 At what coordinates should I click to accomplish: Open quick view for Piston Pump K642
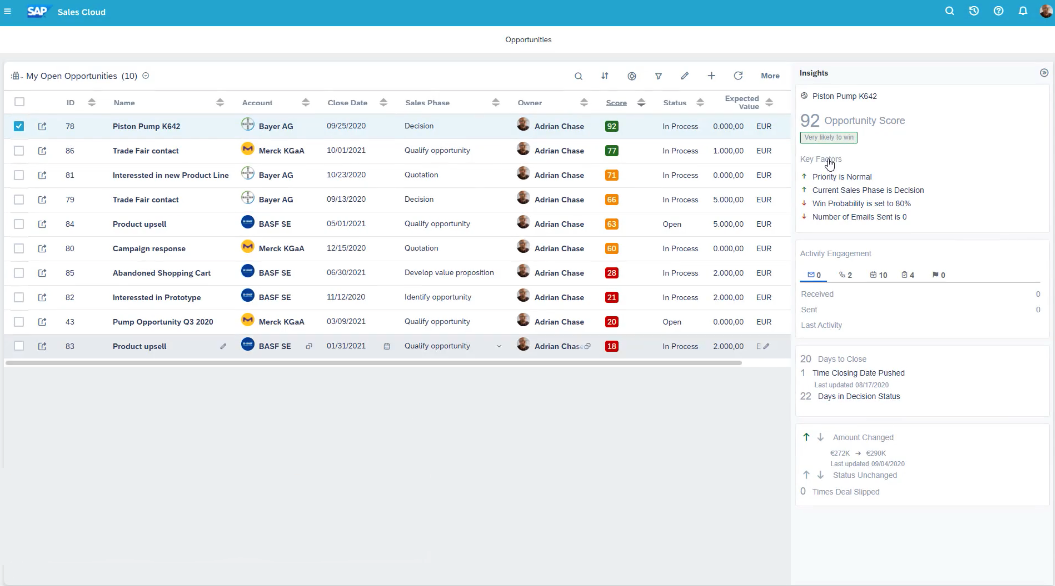(42, 126)
